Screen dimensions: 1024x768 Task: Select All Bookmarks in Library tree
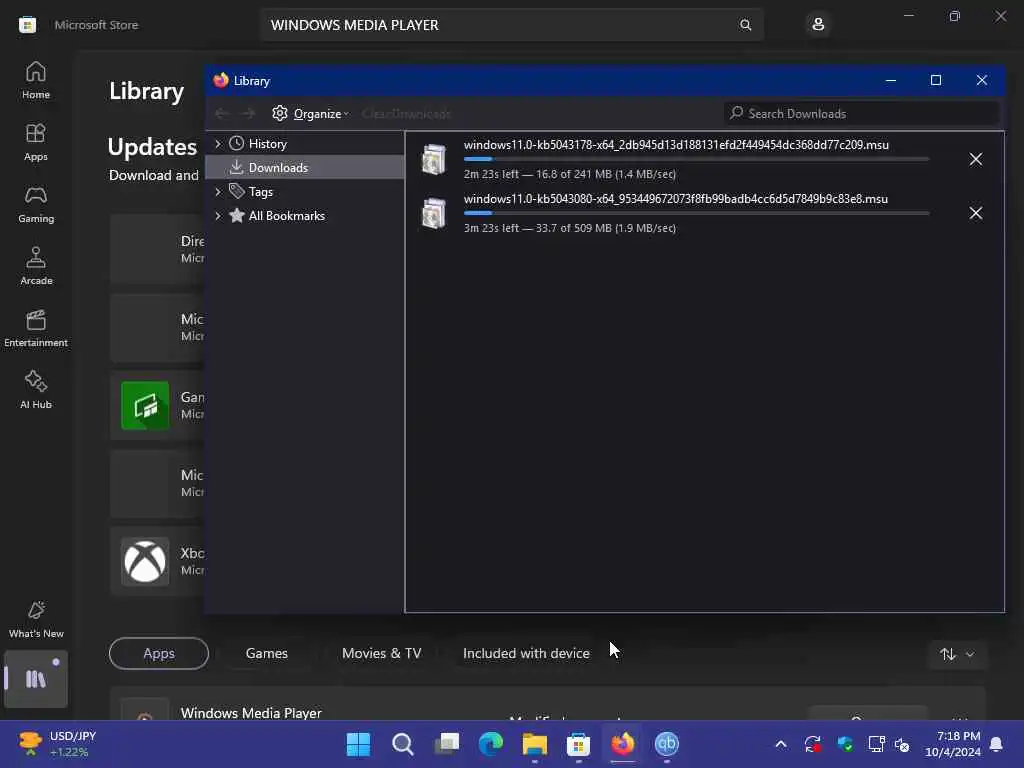pos(286,216)
